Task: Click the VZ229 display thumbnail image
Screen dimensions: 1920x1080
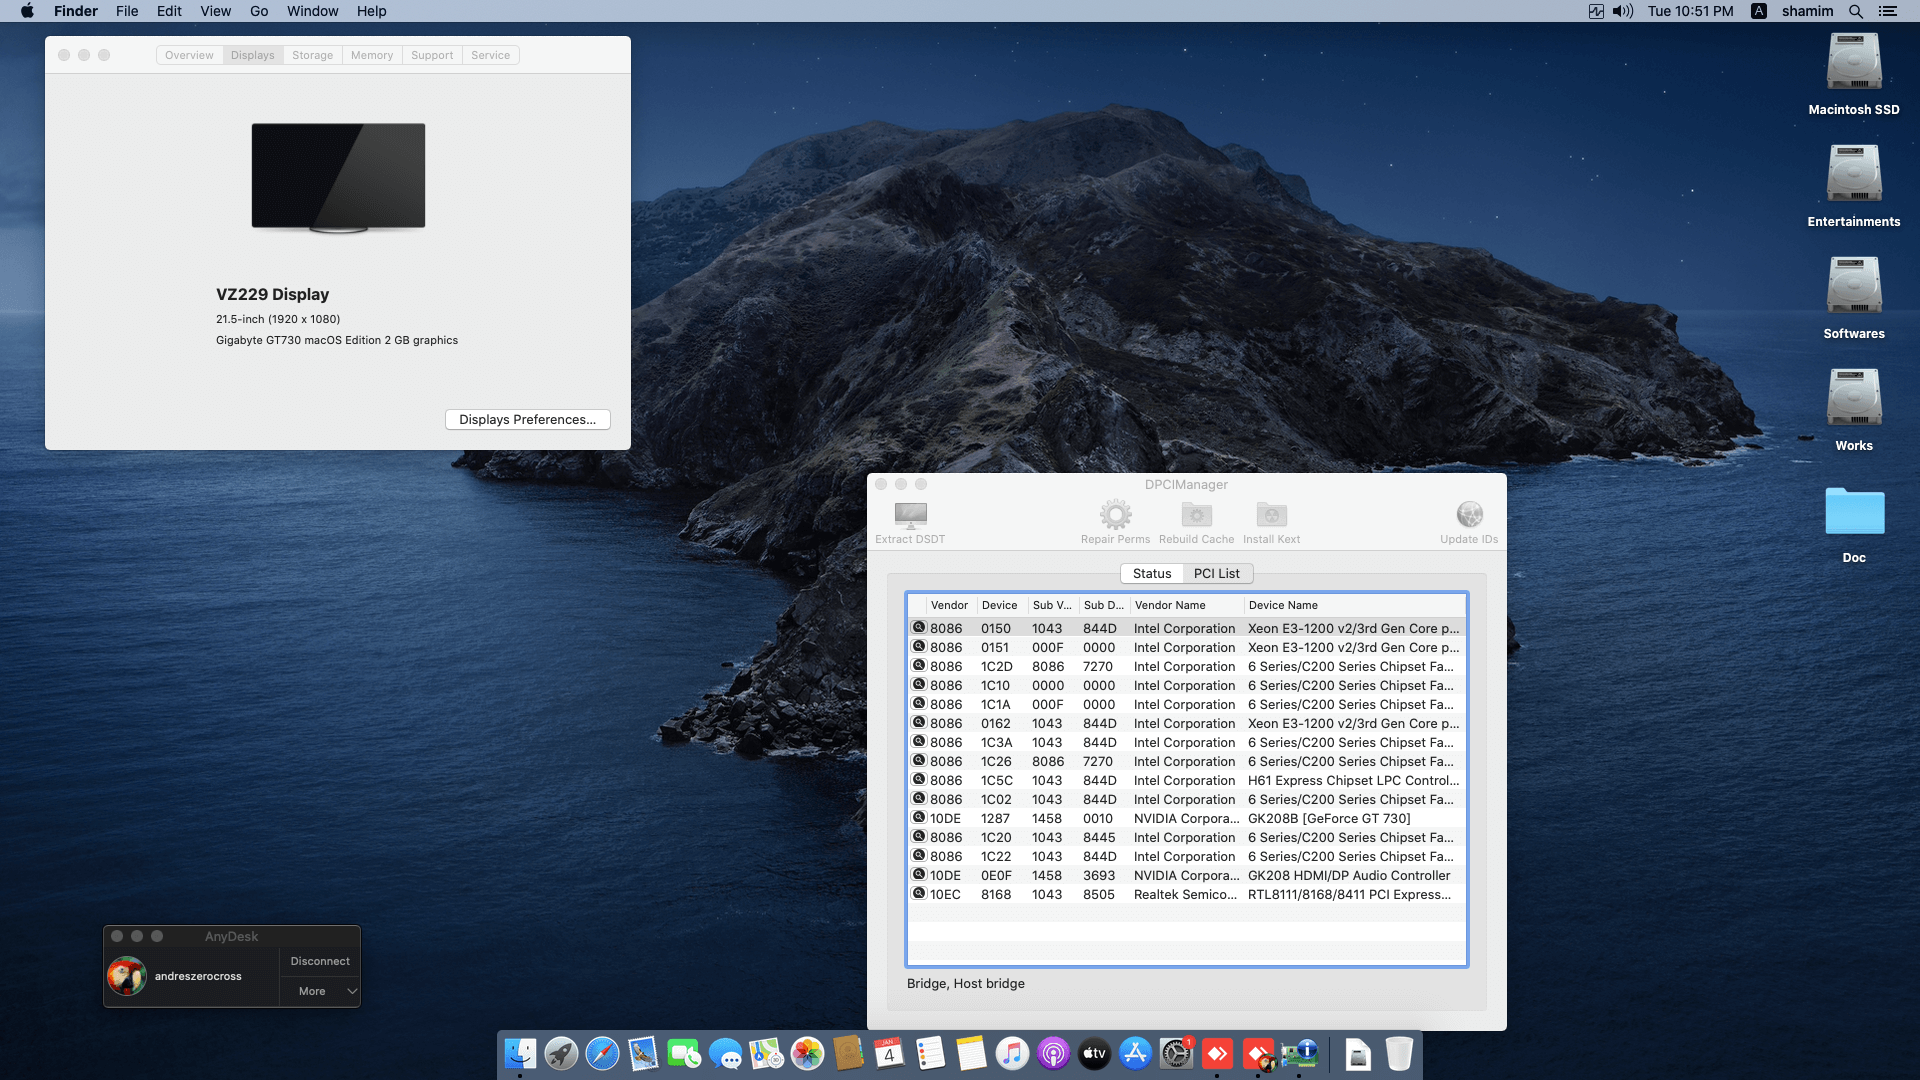Action: point(338,178)
